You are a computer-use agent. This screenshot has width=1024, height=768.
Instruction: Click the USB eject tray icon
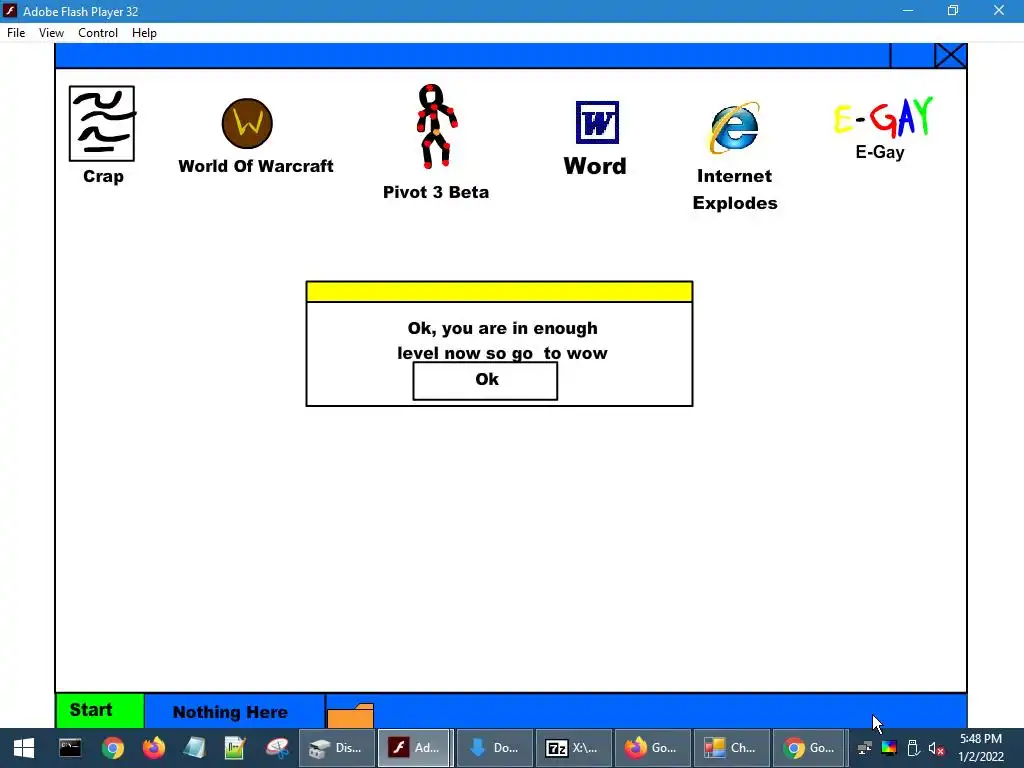point(913,748)
